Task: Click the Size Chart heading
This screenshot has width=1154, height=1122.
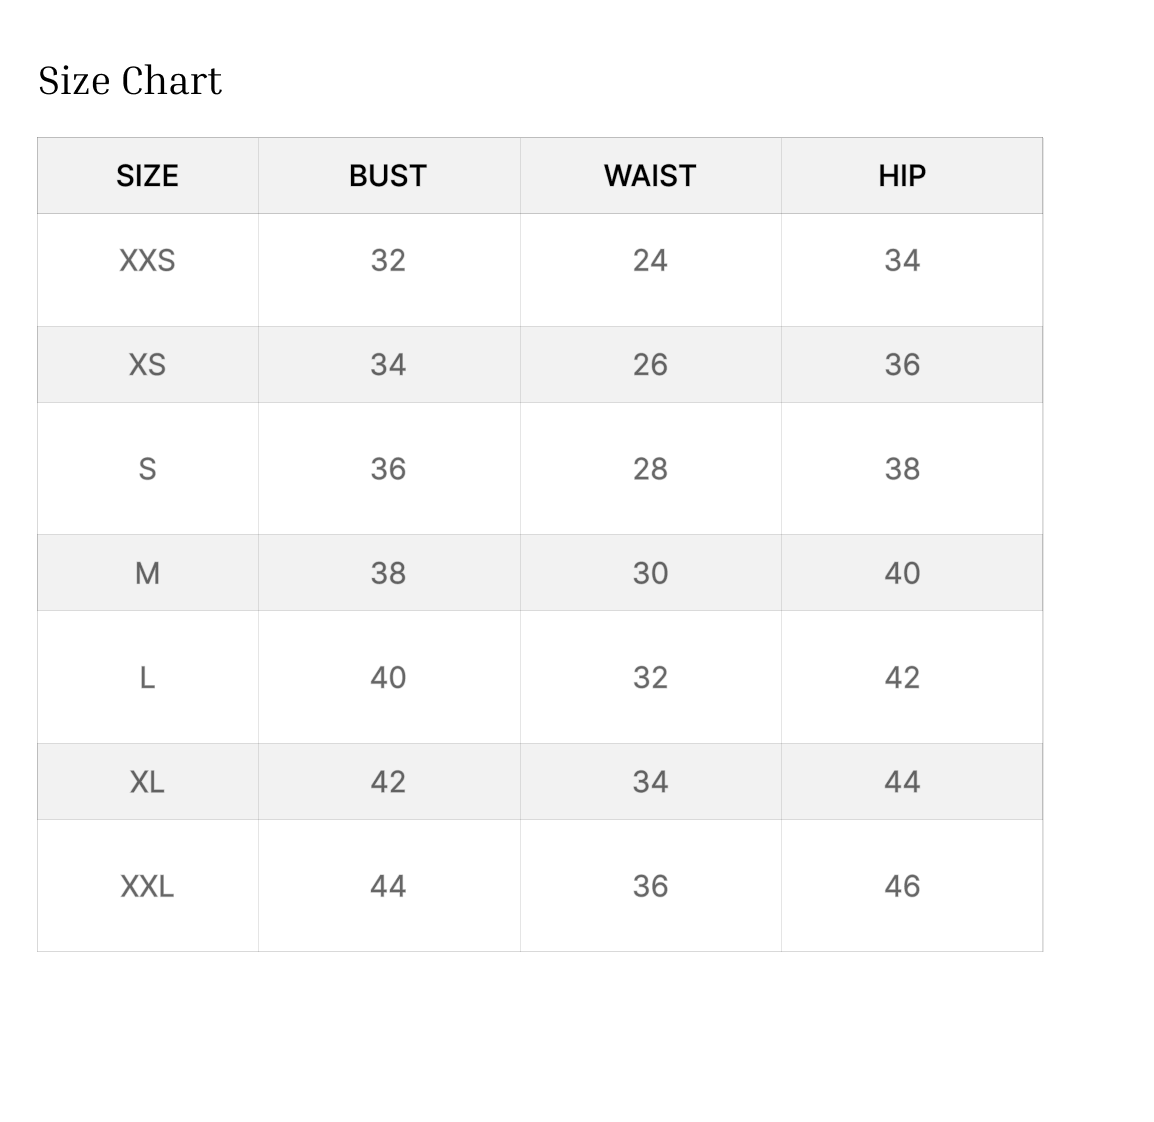Action: [x=130, y=81]
